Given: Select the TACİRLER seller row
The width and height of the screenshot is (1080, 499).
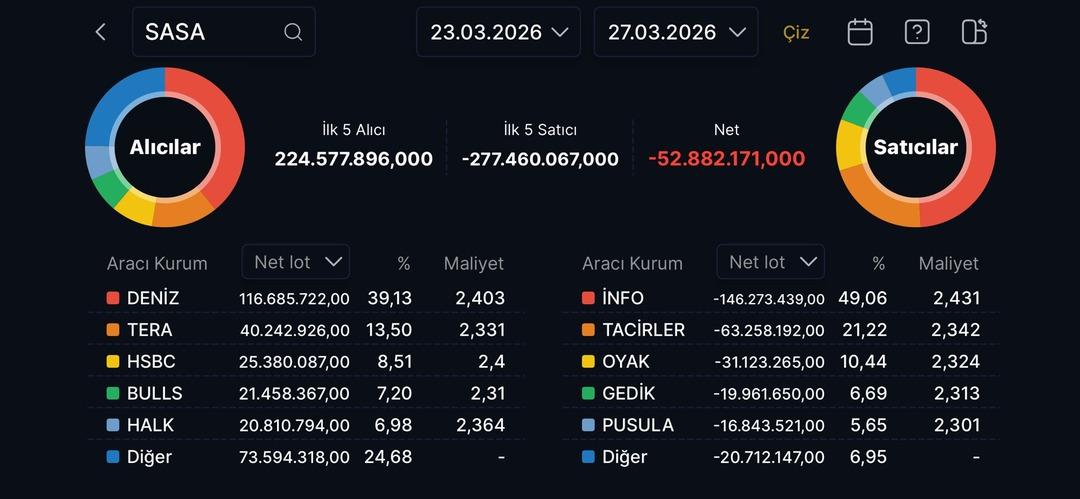Looking at the screenshot, I should [x=781, y=330].
